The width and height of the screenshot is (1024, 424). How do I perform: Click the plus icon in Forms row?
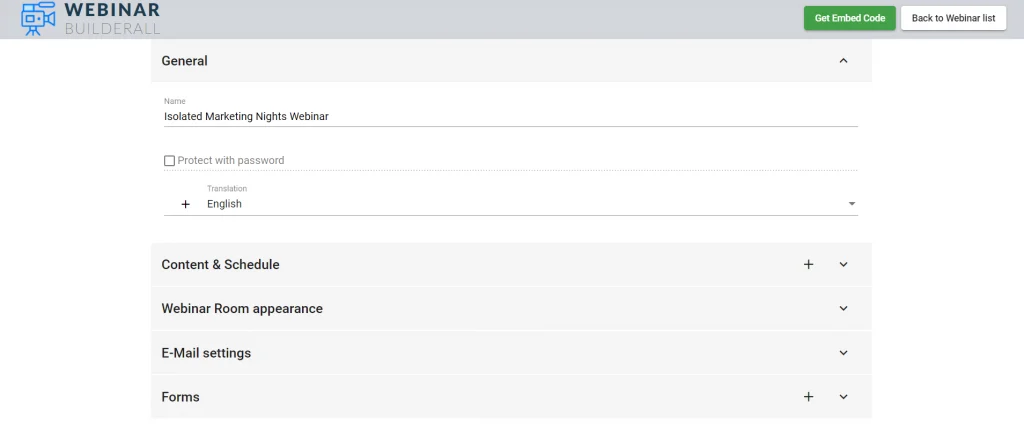coord(808,397)
